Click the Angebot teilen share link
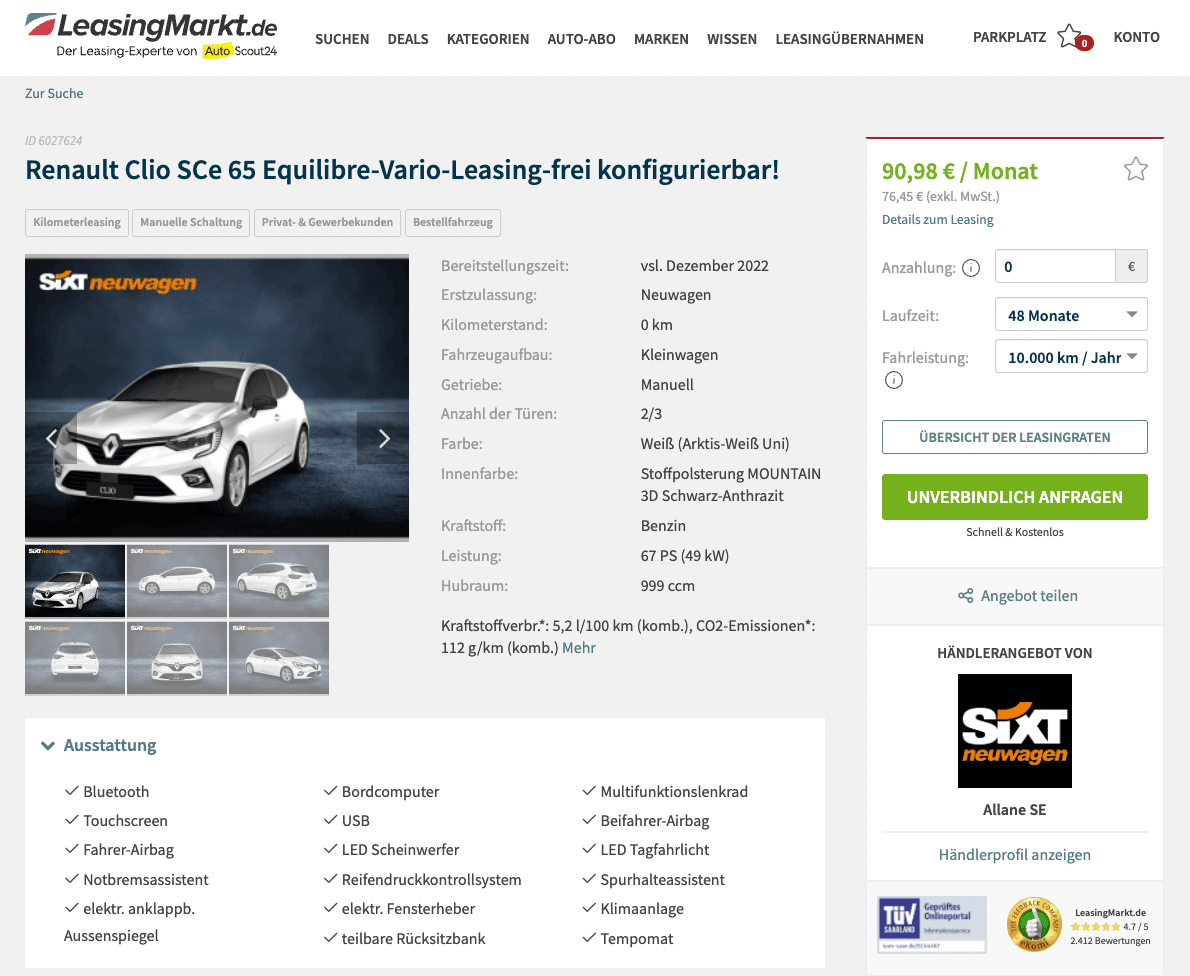This screenshot has width=1190, height=976. (x=1017, y=596)
